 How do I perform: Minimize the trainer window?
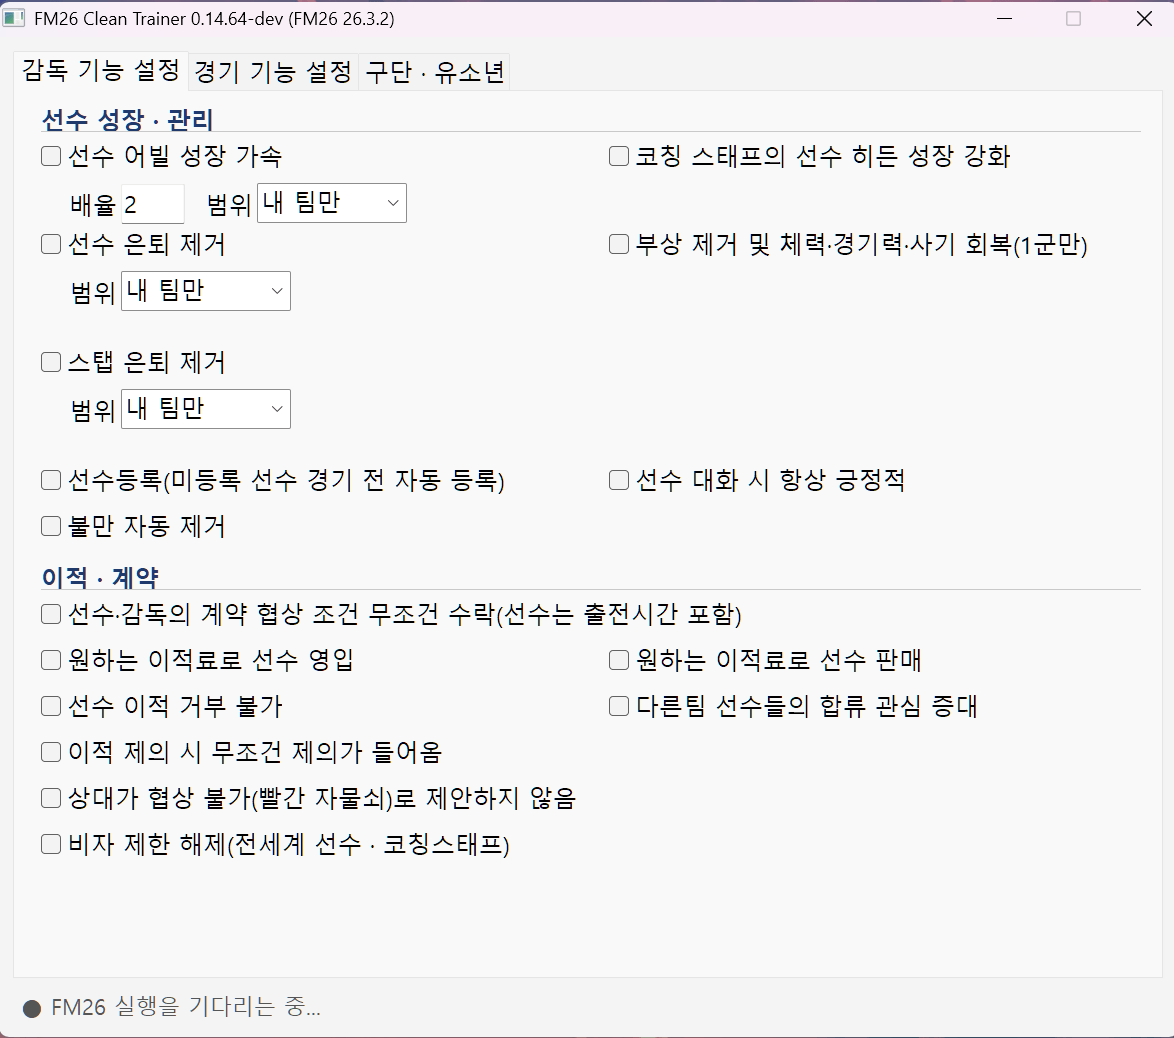1005,18
